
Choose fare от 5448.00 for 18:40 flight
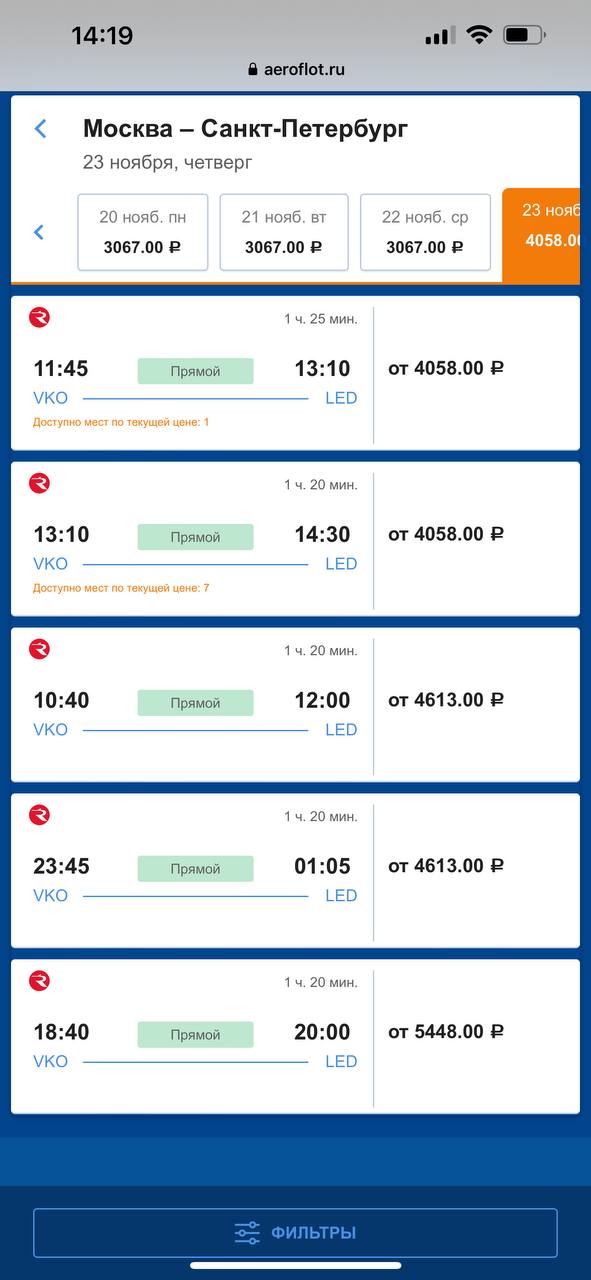[446, 1032]
